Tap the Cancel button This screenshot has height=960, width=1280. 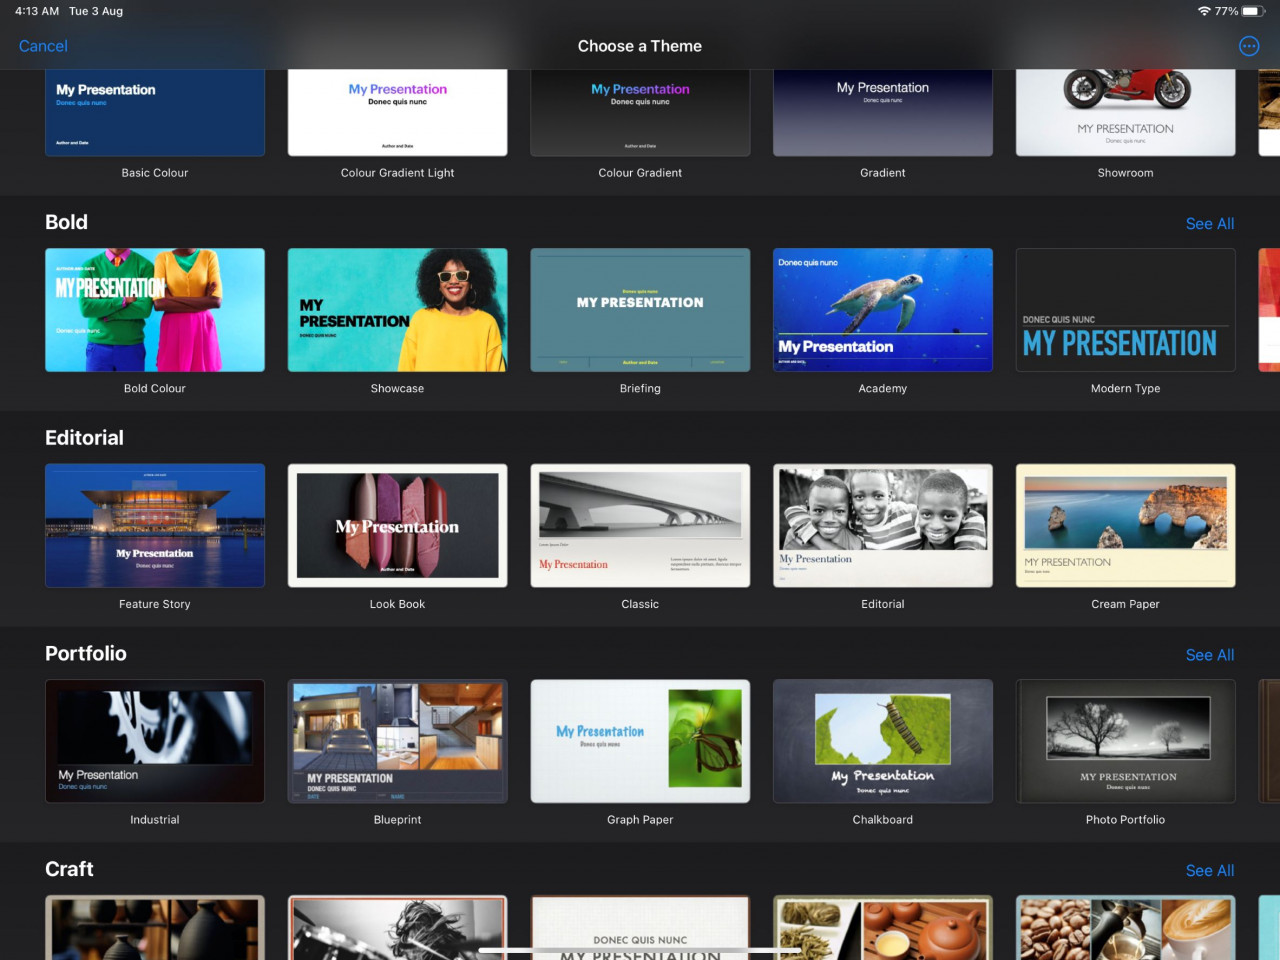pyautogui.click(x=43, y=46)
